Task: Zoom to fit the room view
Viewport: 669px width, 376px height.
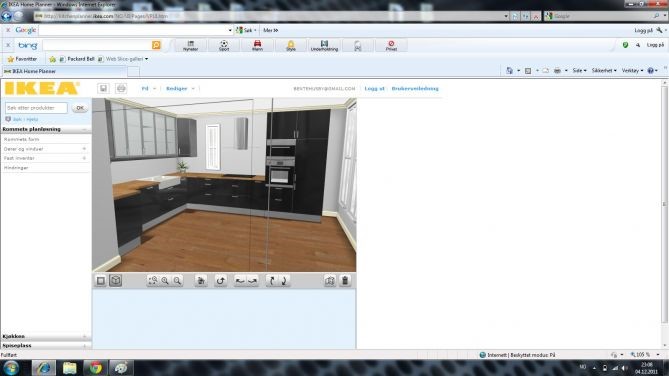Action: [153, 281]
